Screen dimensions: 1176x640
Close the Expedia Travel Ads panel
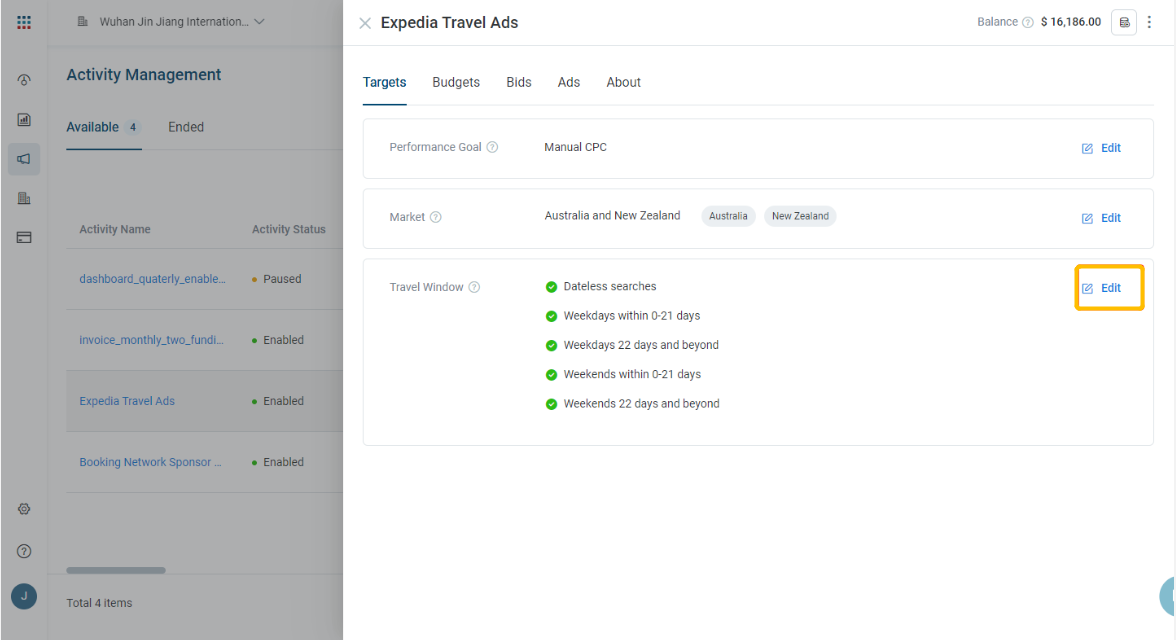click(365, 23)
